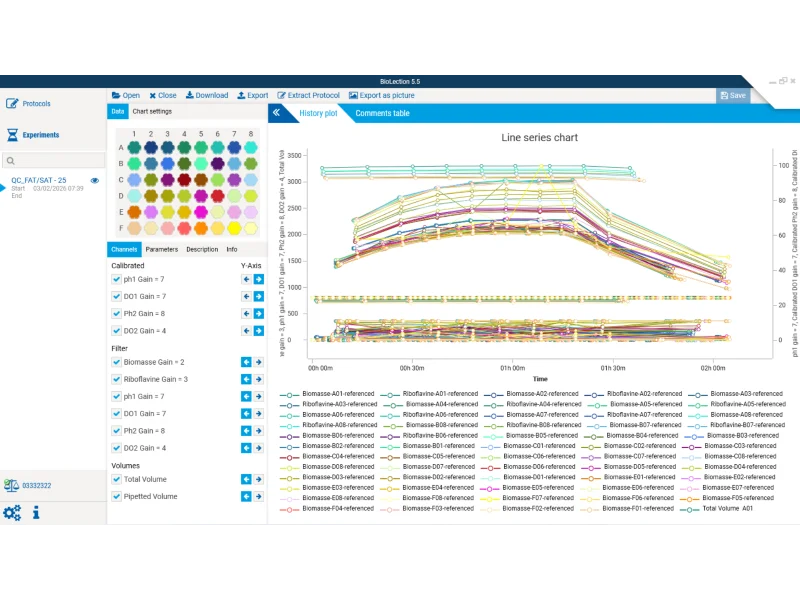Click the right Y-axis arrow for Riboflavine Gain

point(259,379)
